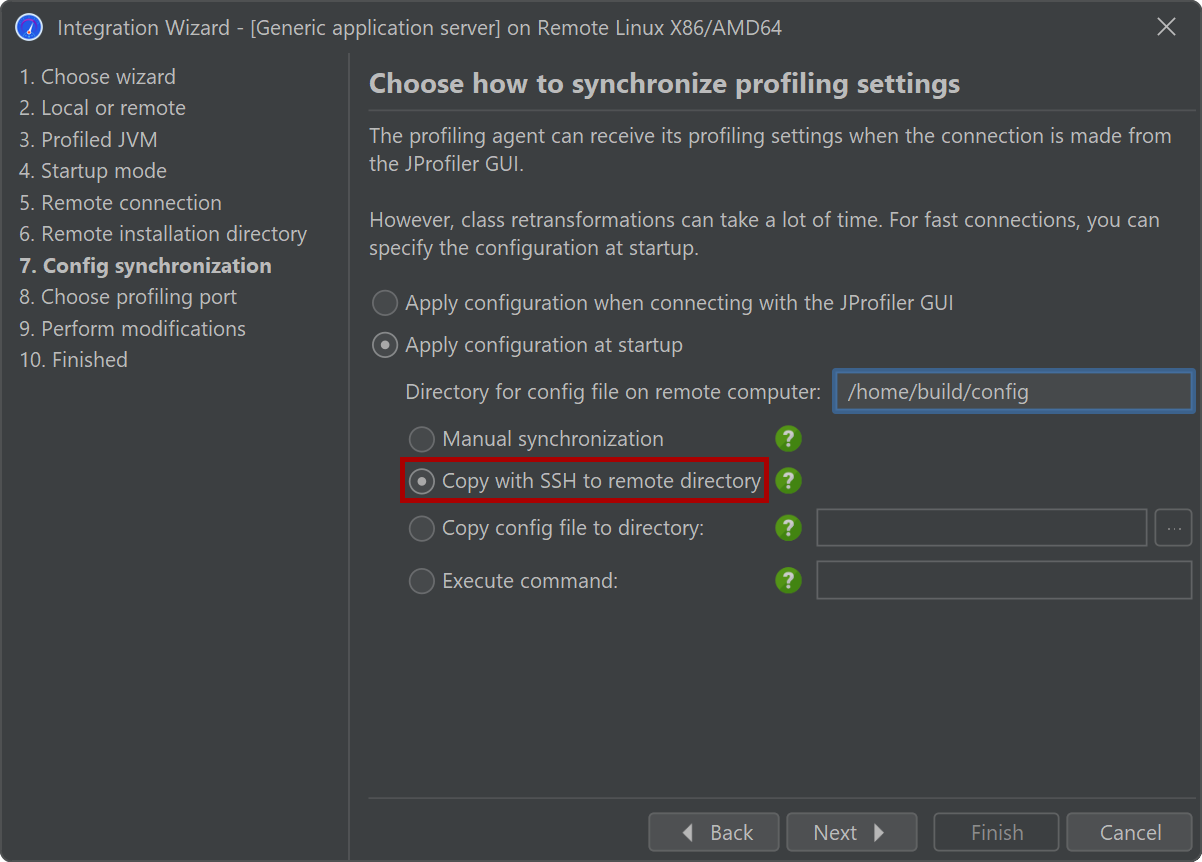Select Copy with SSH to remote directory
Screen dimensions: 1202x862
[422, 481]
